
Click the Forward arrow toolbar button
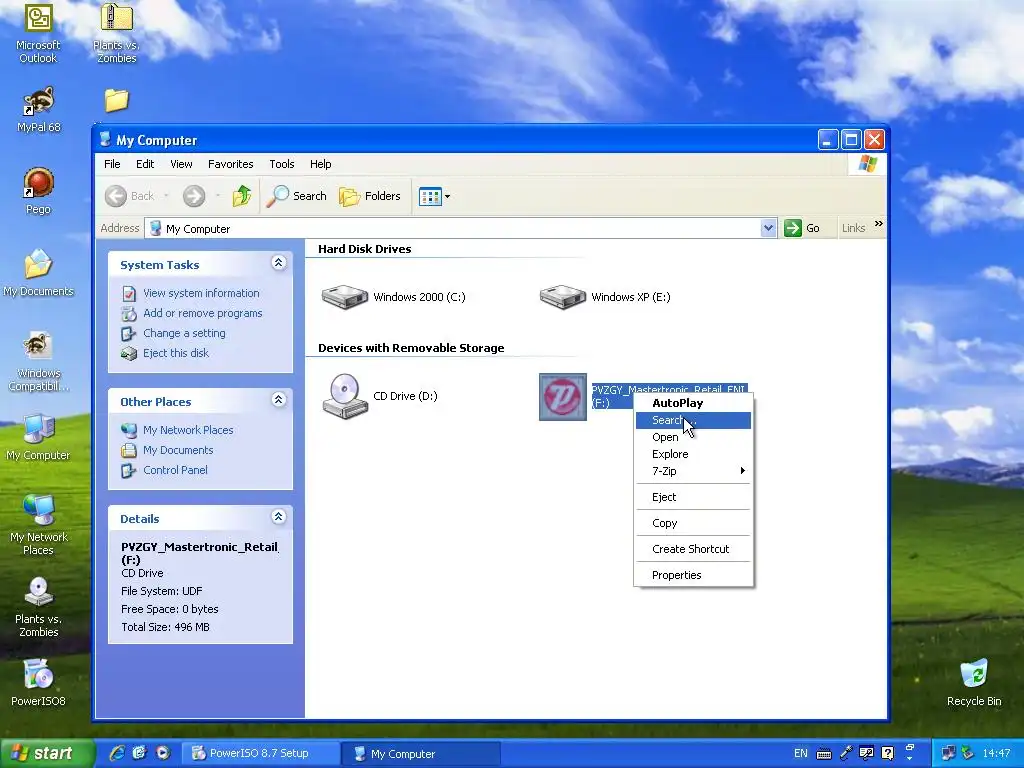tap(194, 195)
